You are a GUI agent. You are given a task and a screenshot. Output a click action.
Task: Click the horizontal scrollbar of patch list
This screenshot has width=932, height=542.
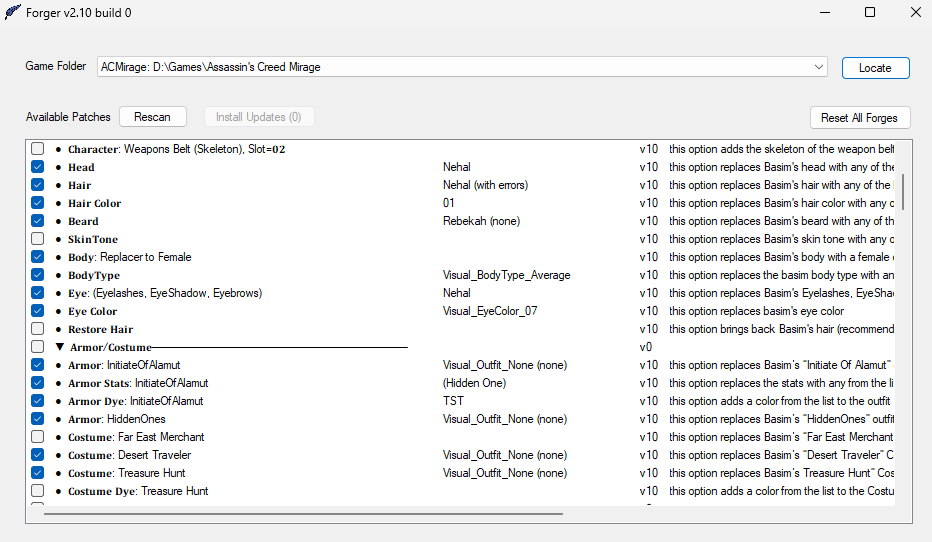[303, 513]
